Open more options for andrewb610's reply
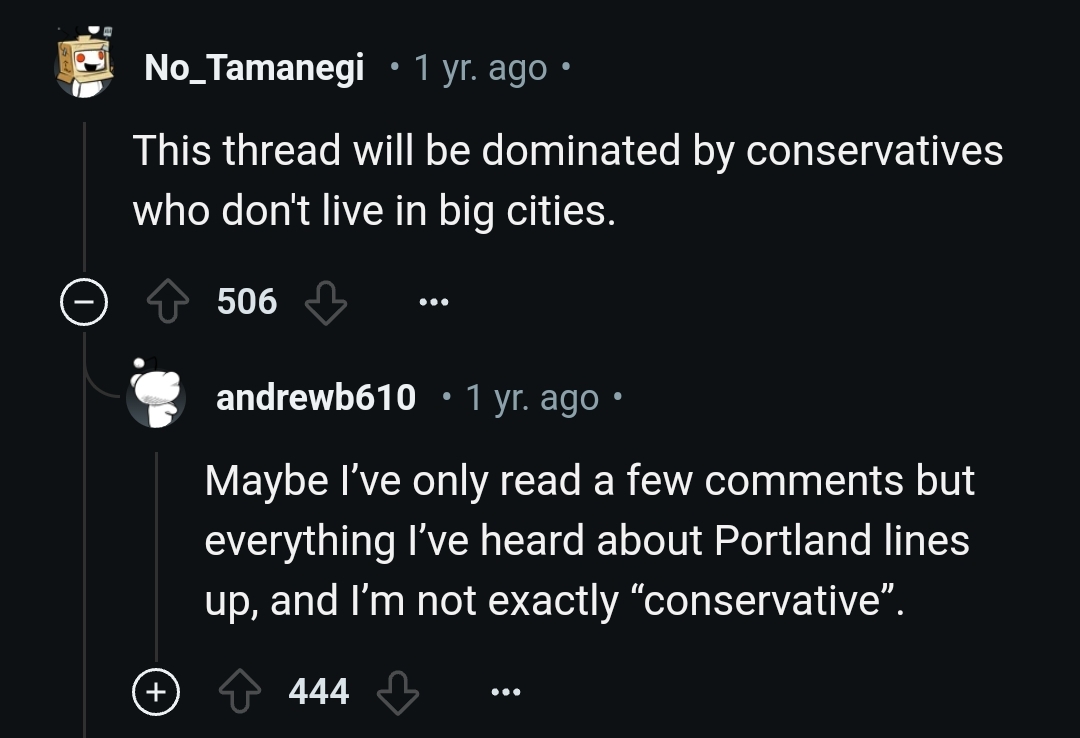The height and width of the screenshot is (738, 1080). (506, 691)
